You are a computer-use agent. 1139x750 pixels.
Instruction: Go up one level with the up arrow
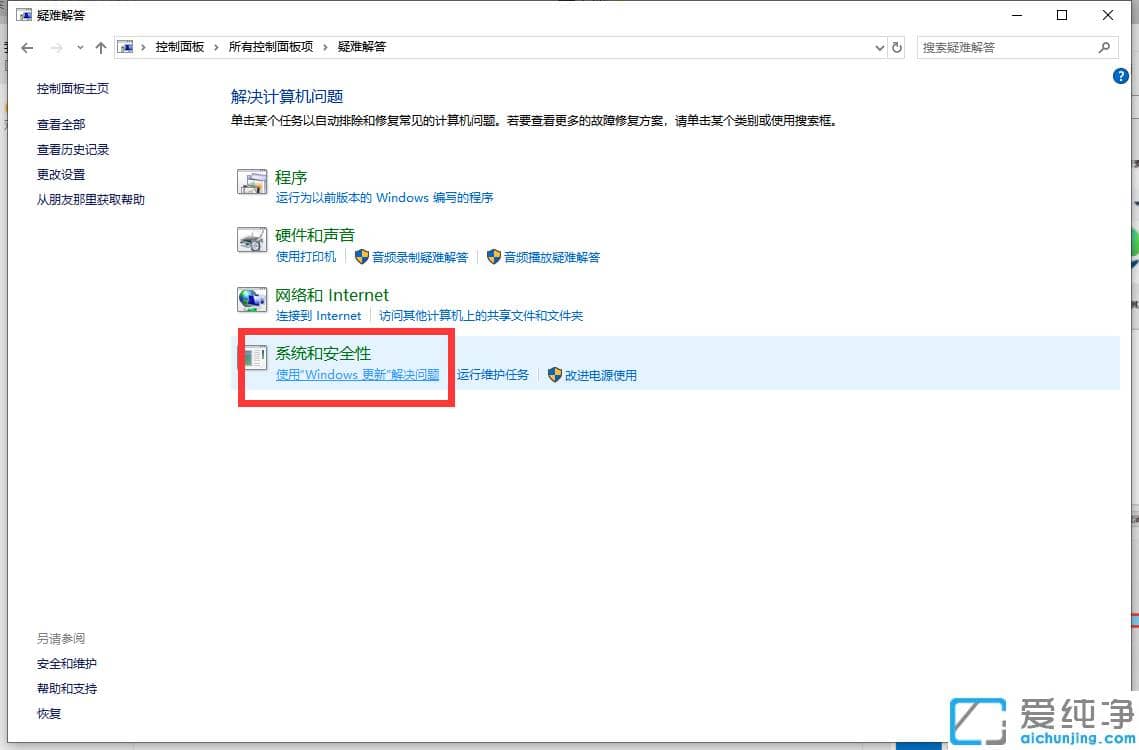[x=101, y=46]
